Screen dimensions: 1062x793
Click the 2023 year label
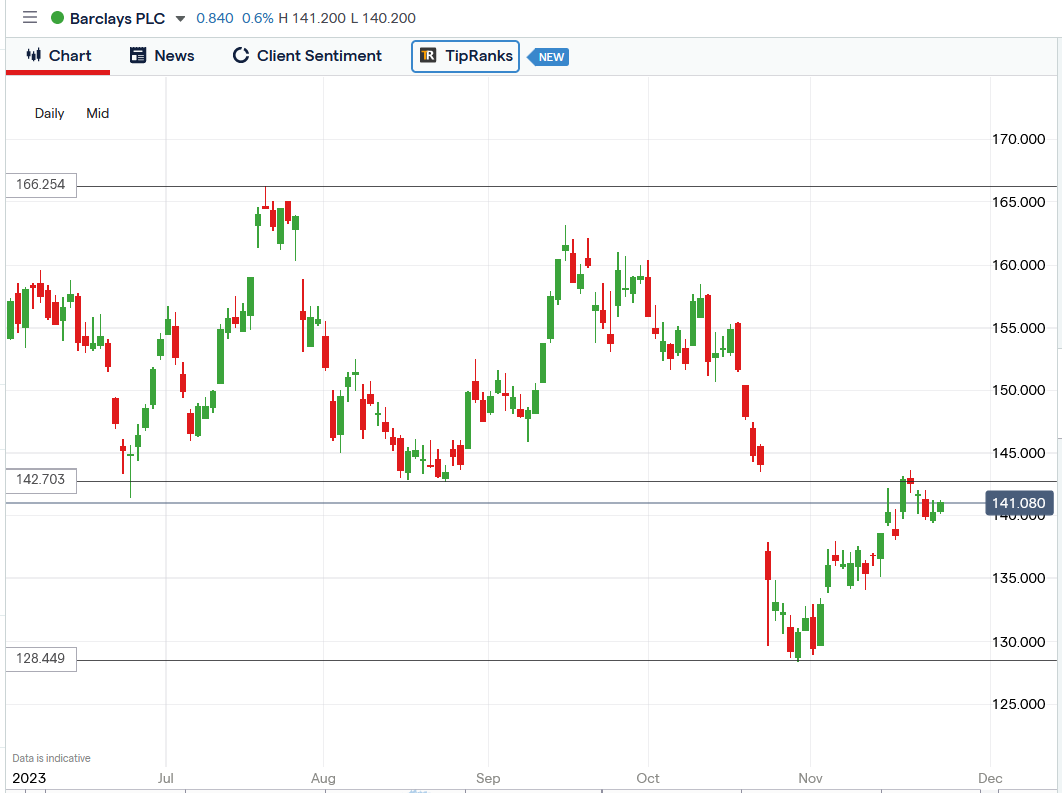(29, 778)
